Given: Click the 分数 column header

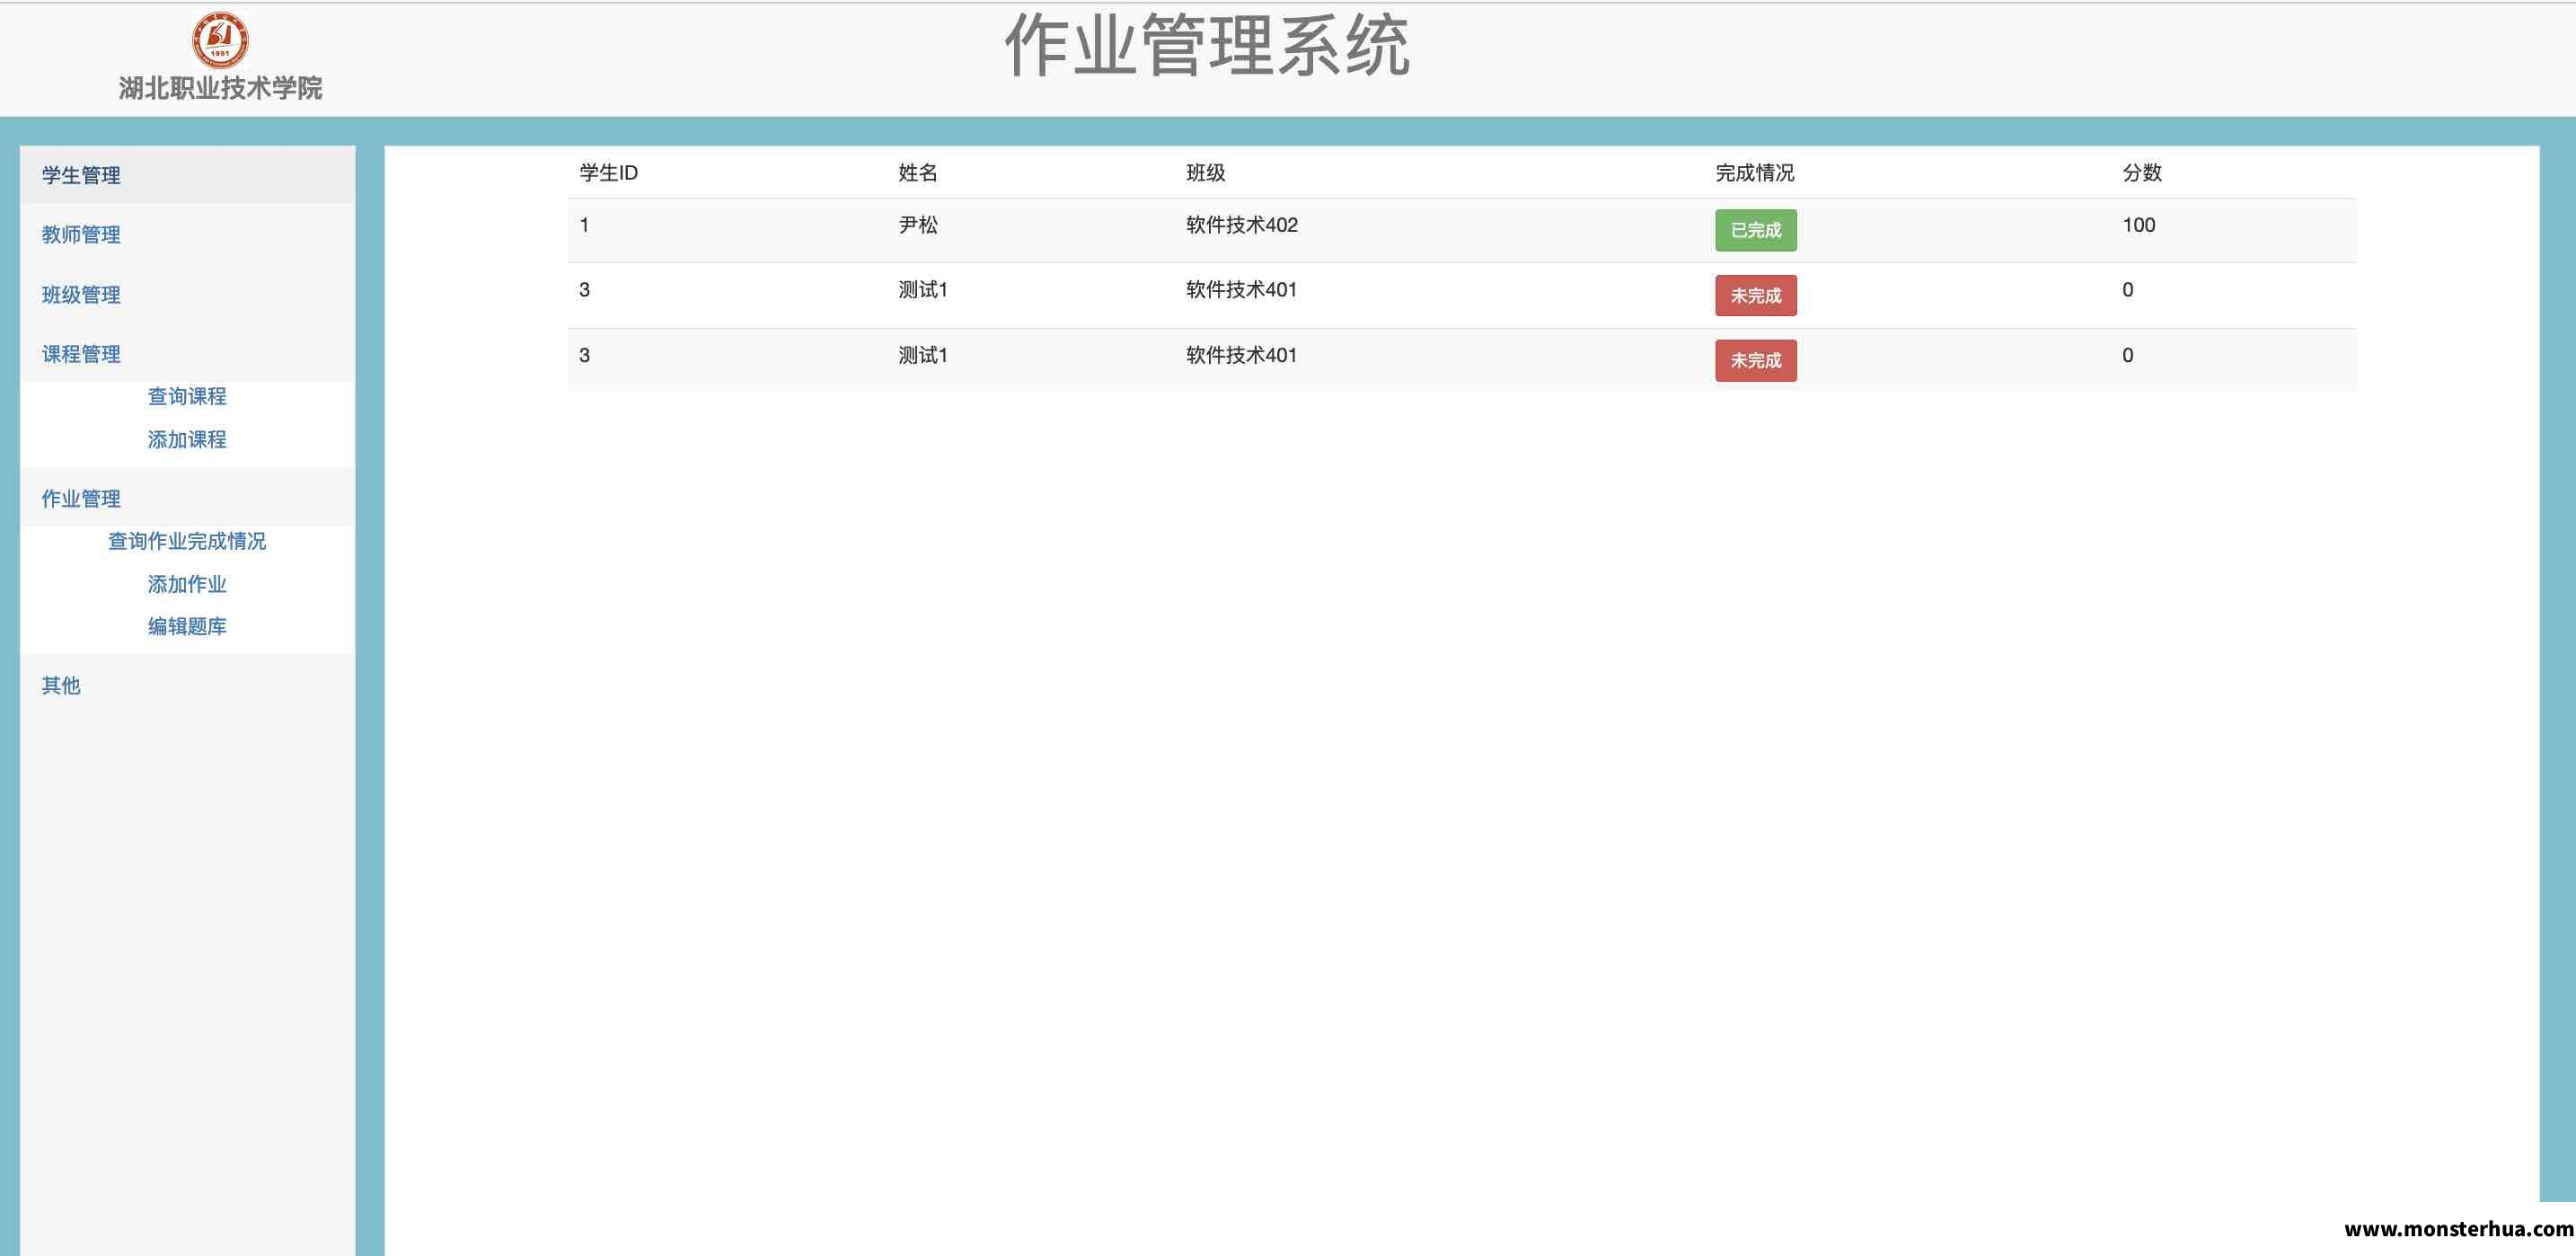Looking at the screenshot, I should (x=2142, y=172).
